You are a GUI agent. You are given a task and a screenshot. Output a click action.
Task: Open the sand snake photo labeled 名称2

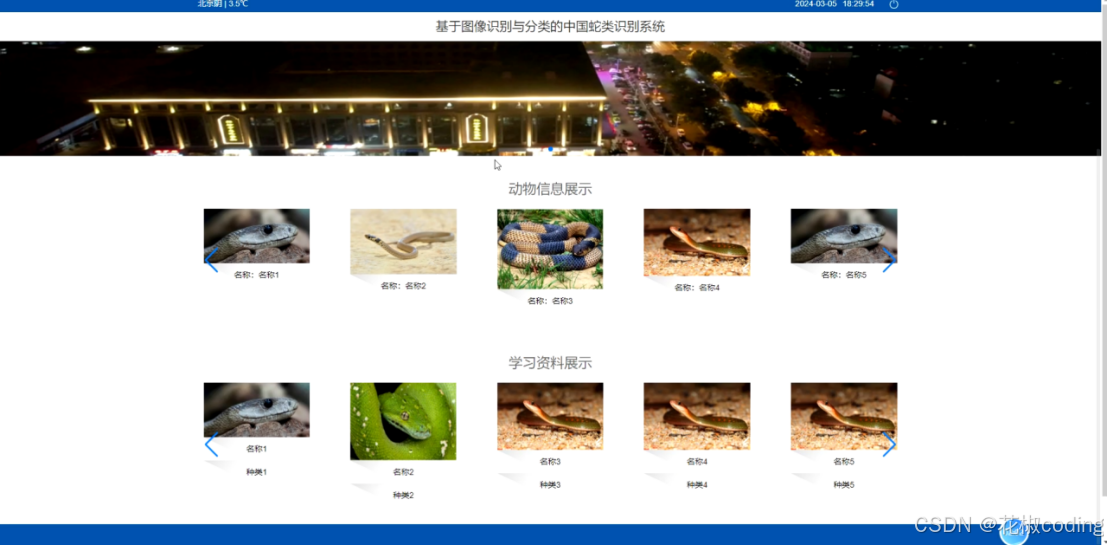[x=403, y=242]
